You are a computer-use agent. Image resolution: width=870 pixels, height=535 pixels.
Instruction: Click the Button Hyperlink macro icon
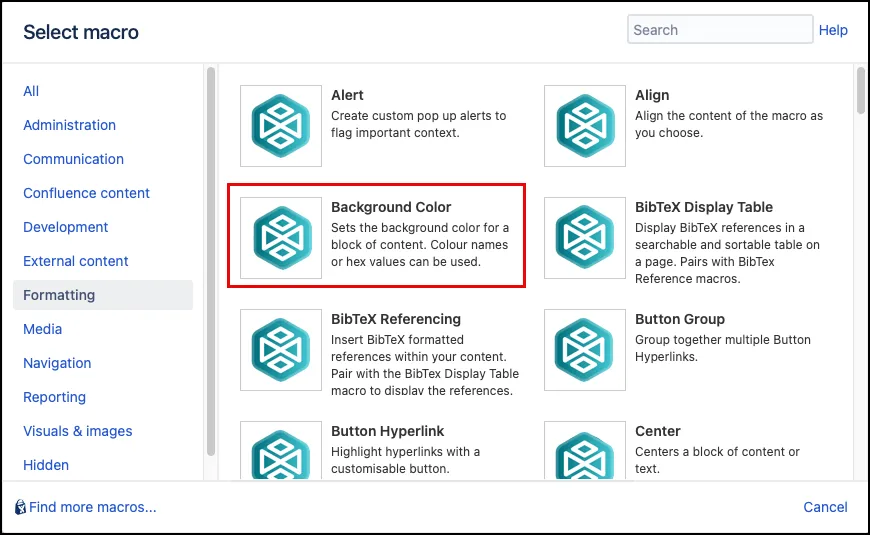281,450
